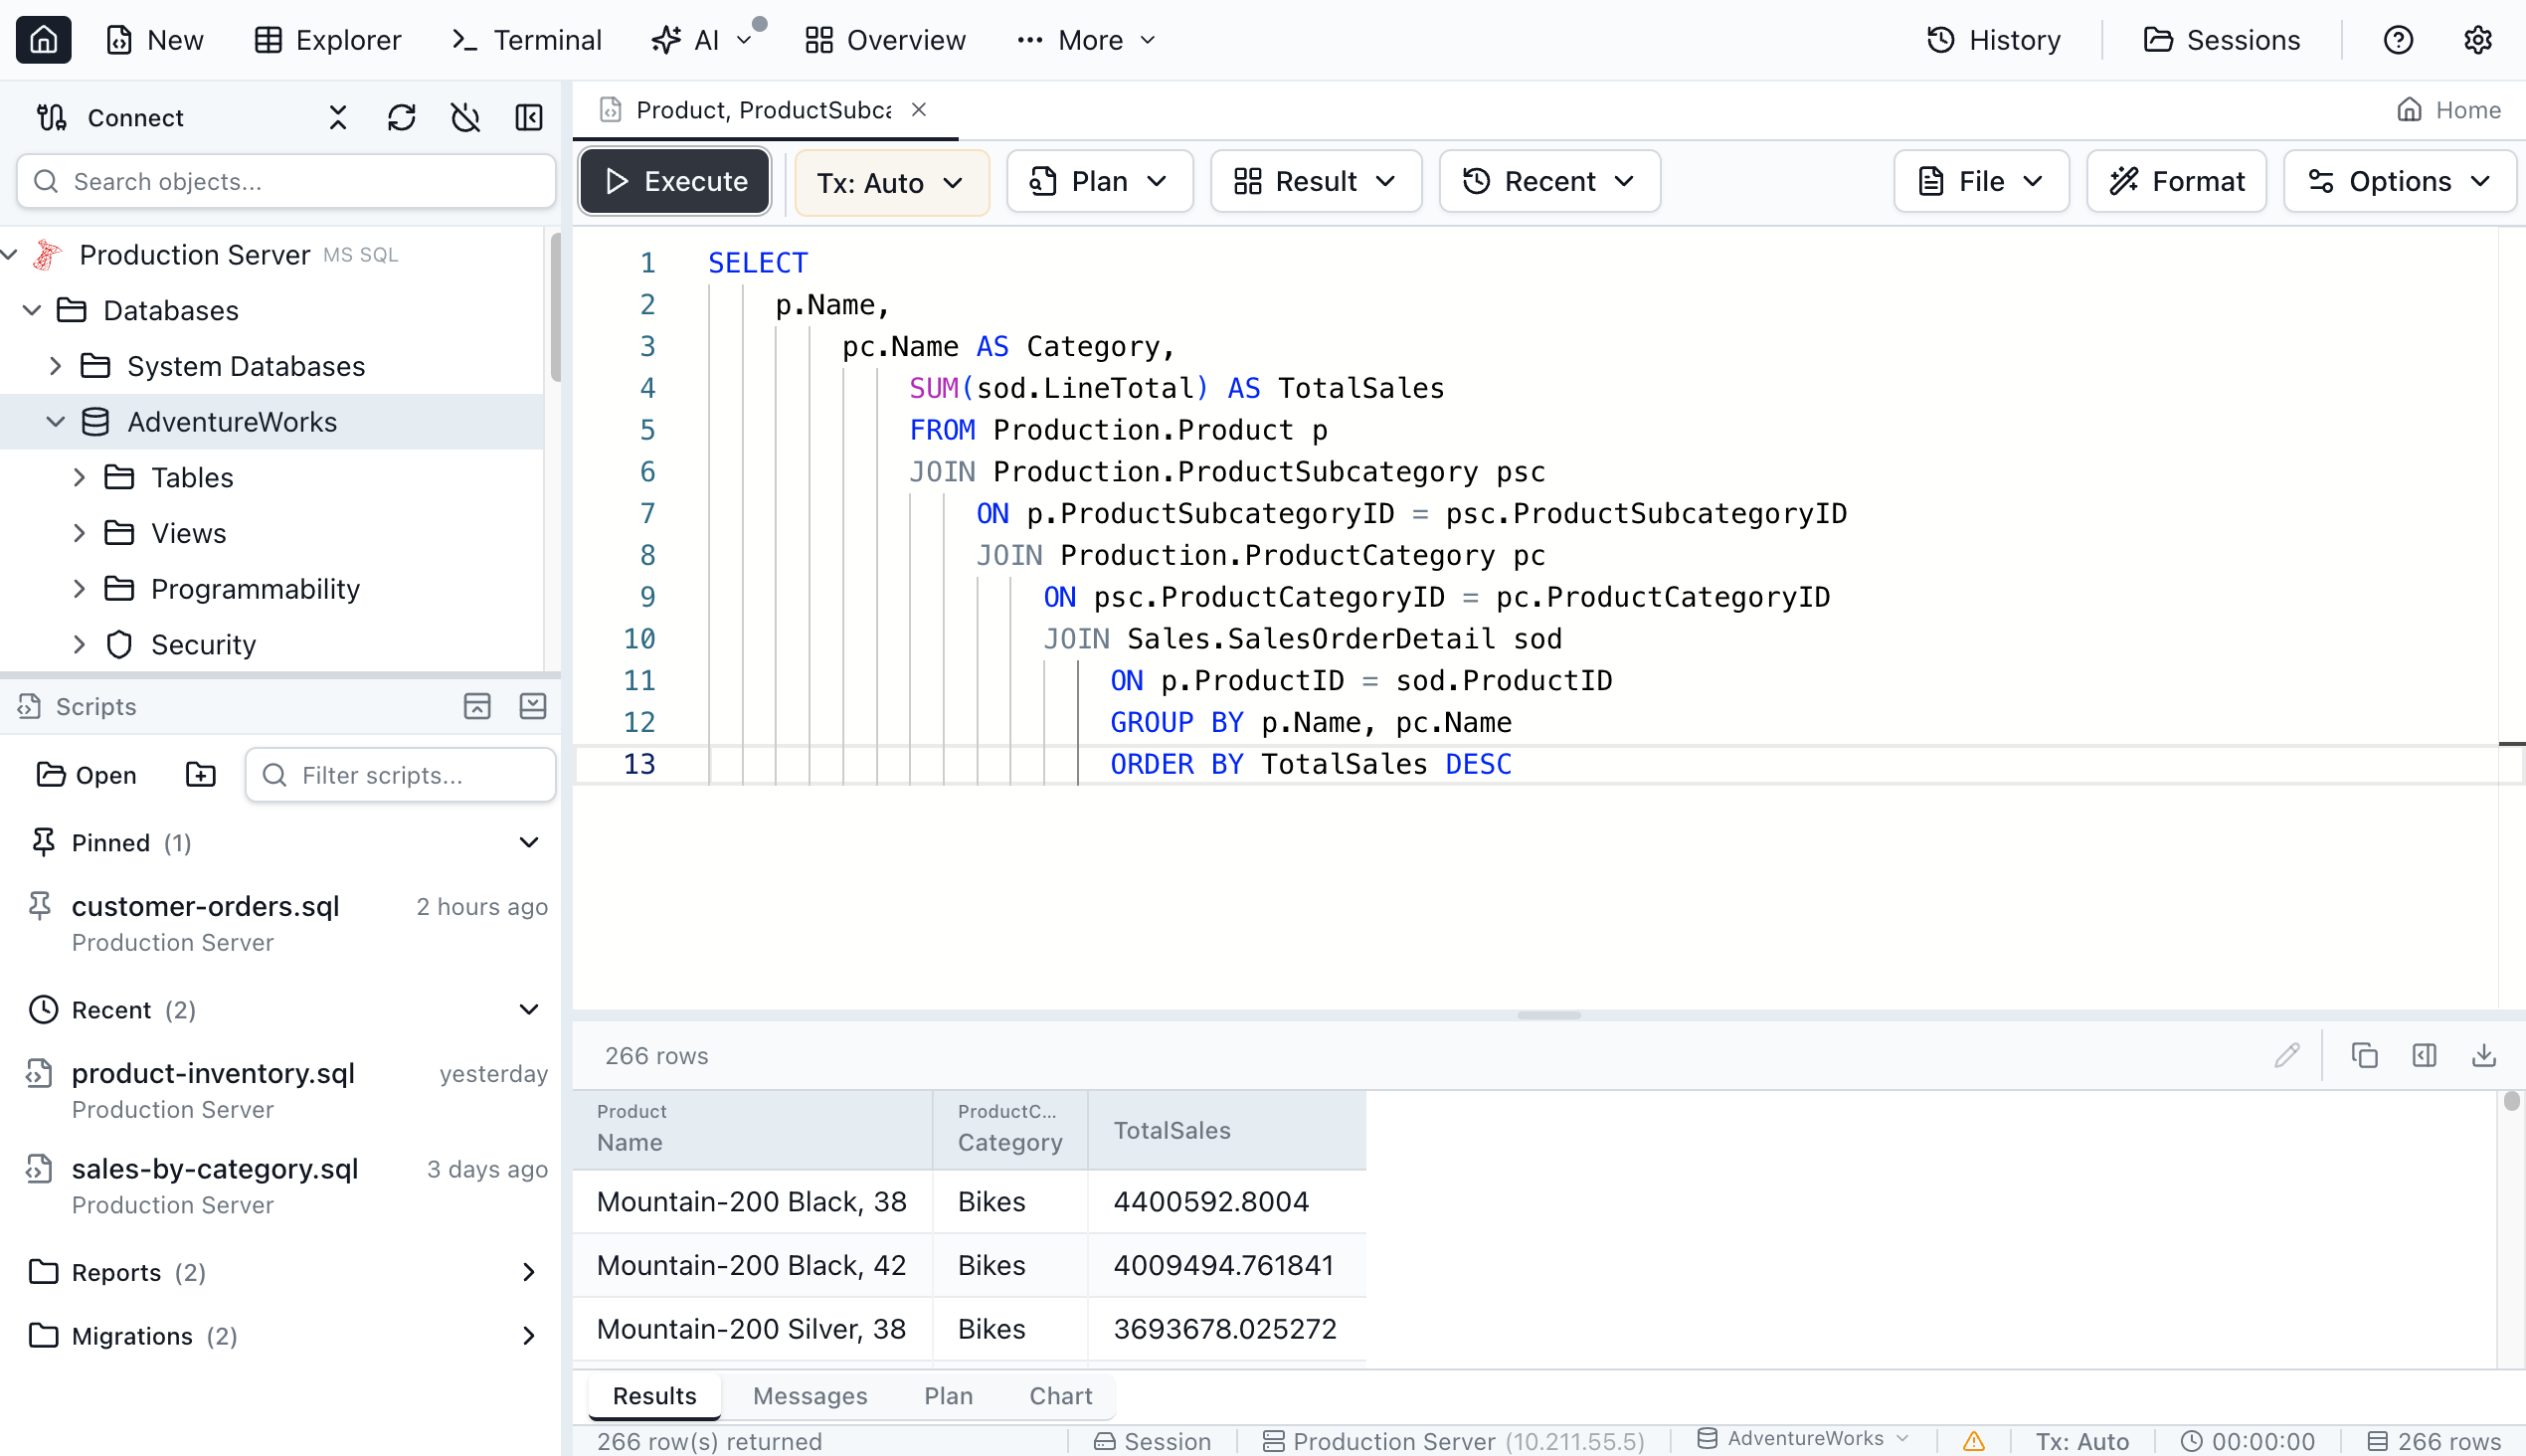Screen dimensions: 2526x1456
Task: Collapse the Pinned scripts section
Action: pyautogui.click(x=529, y=843)
